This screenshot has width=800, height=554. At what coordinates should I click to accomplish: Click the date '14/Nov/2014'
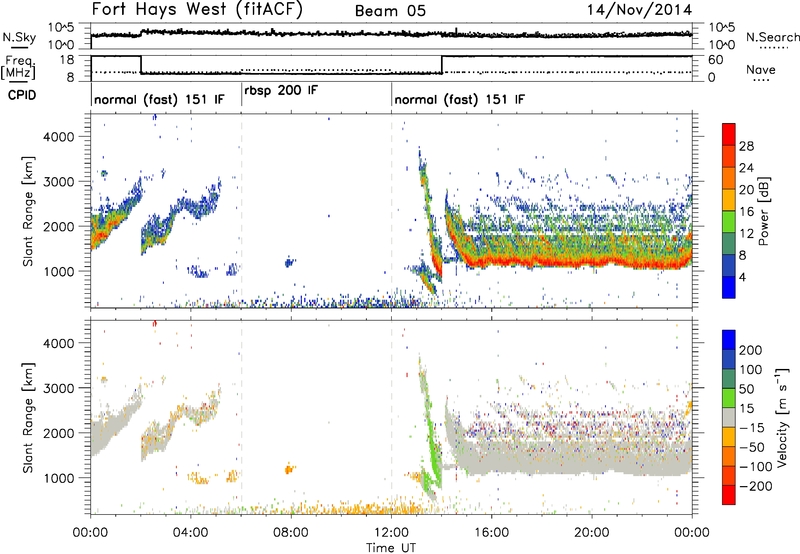(x=639, y=9)
